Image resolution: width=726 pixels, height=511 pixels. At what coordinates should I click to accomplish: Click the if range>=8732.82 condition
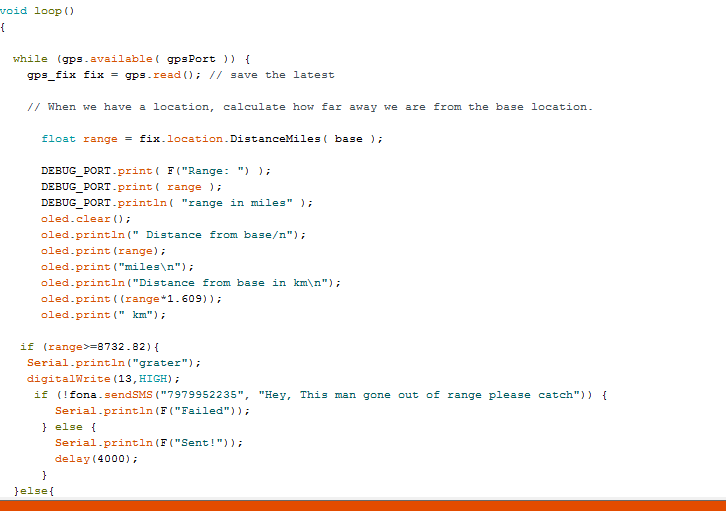click(90, 346)
